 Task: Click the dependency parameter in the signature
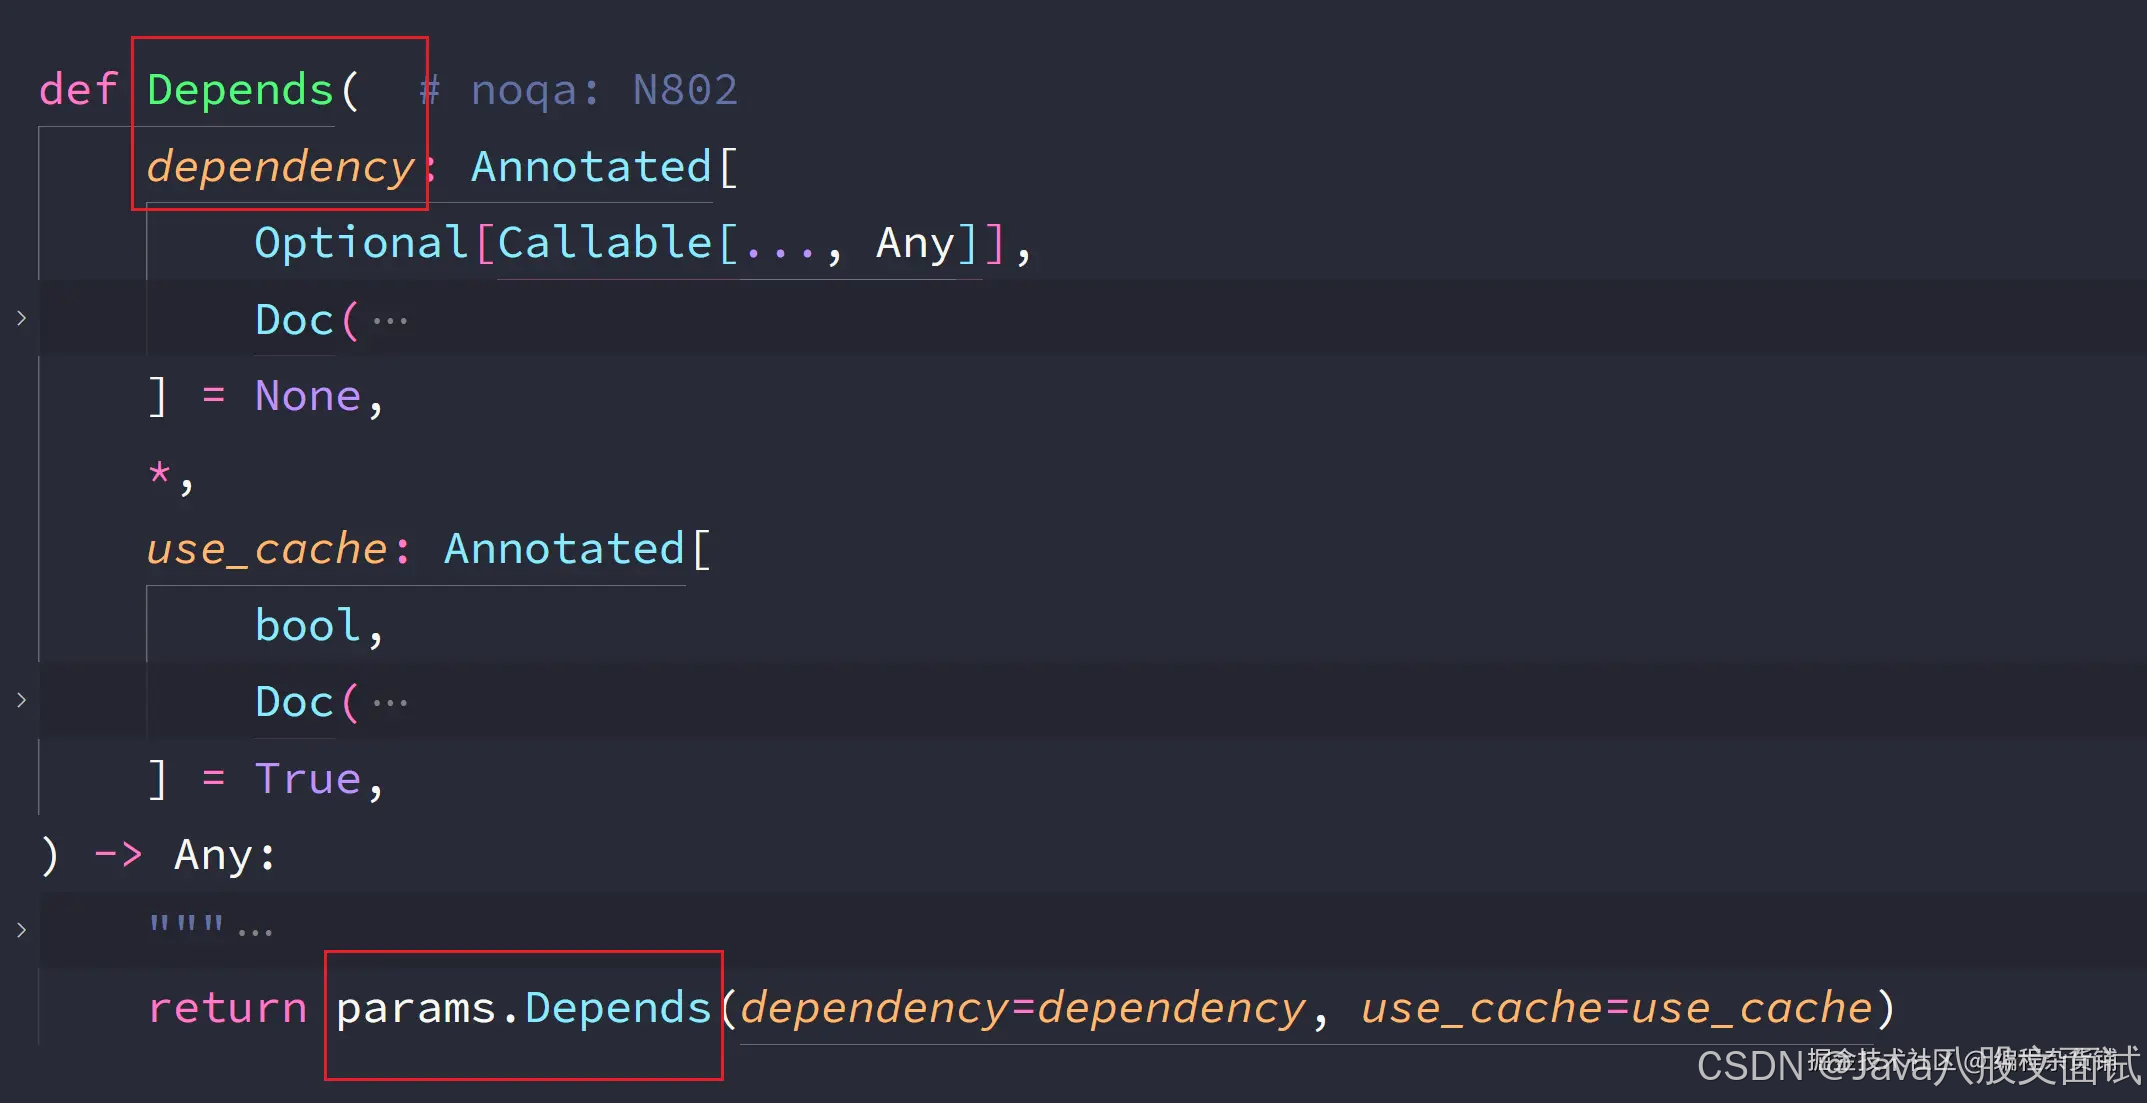click(280, 166)
